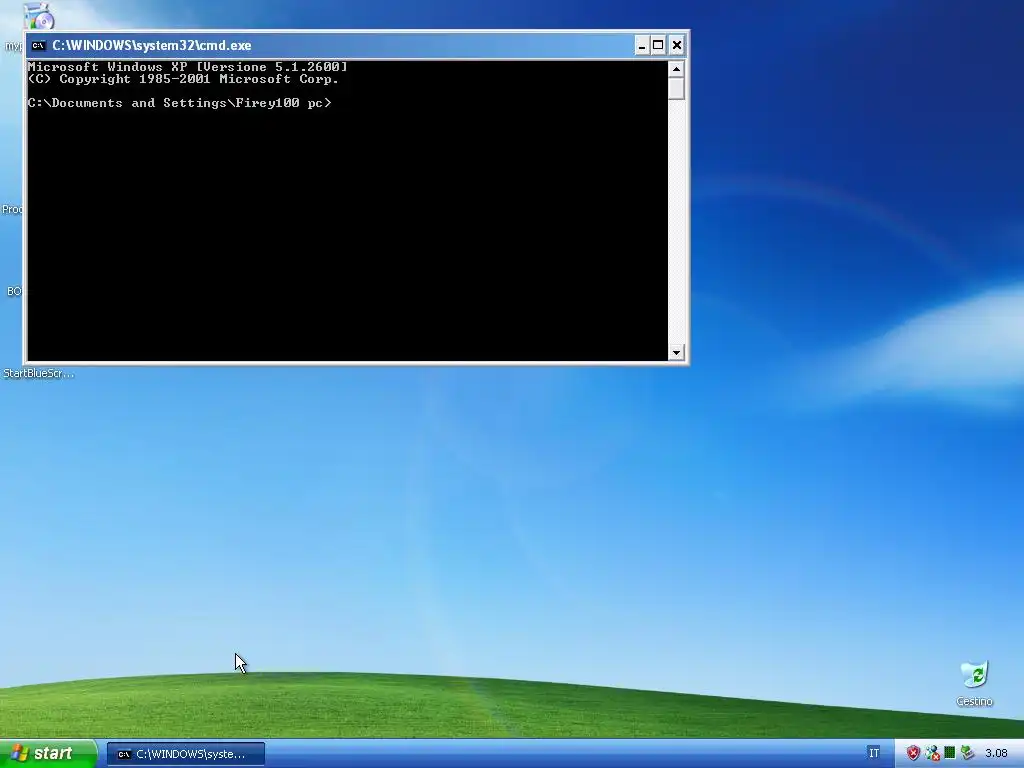Open the cmd.exe system menu icon
The height and width of the screenshot is (768, 1024).
(x=39, y=45)
